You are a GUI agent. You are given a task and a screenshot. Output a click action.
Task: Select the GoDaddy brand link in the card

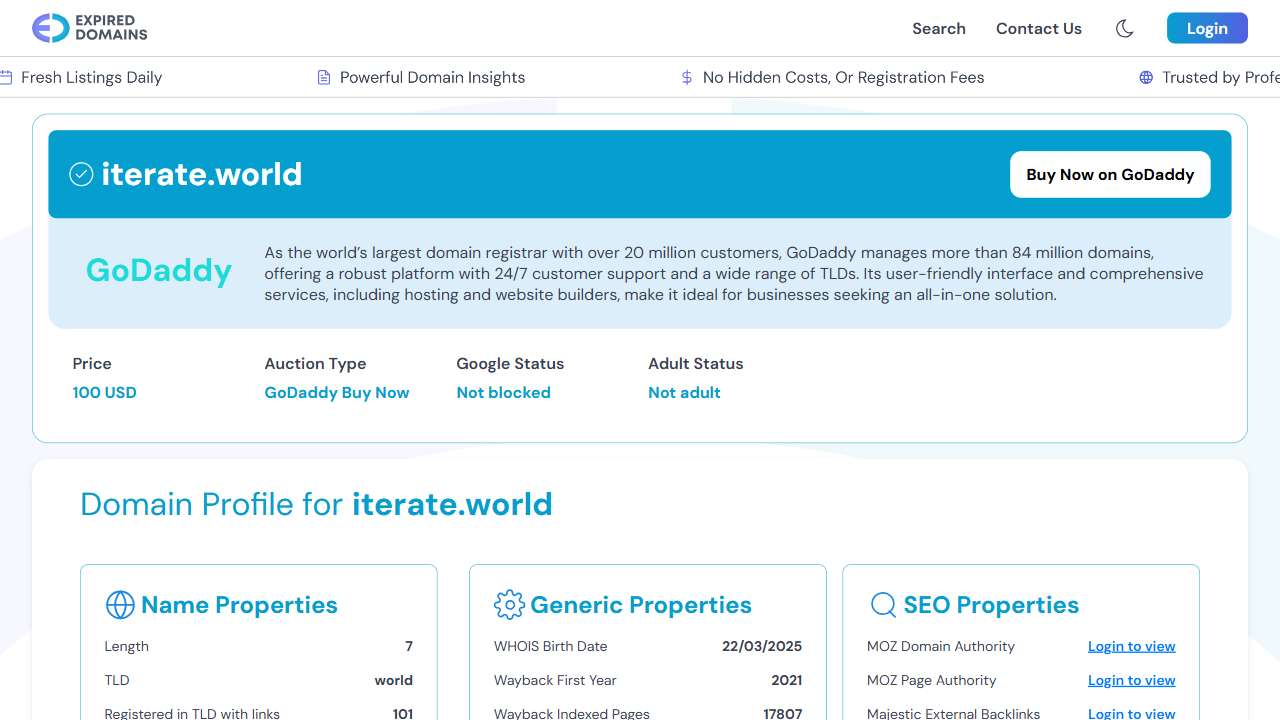(158, 270)
